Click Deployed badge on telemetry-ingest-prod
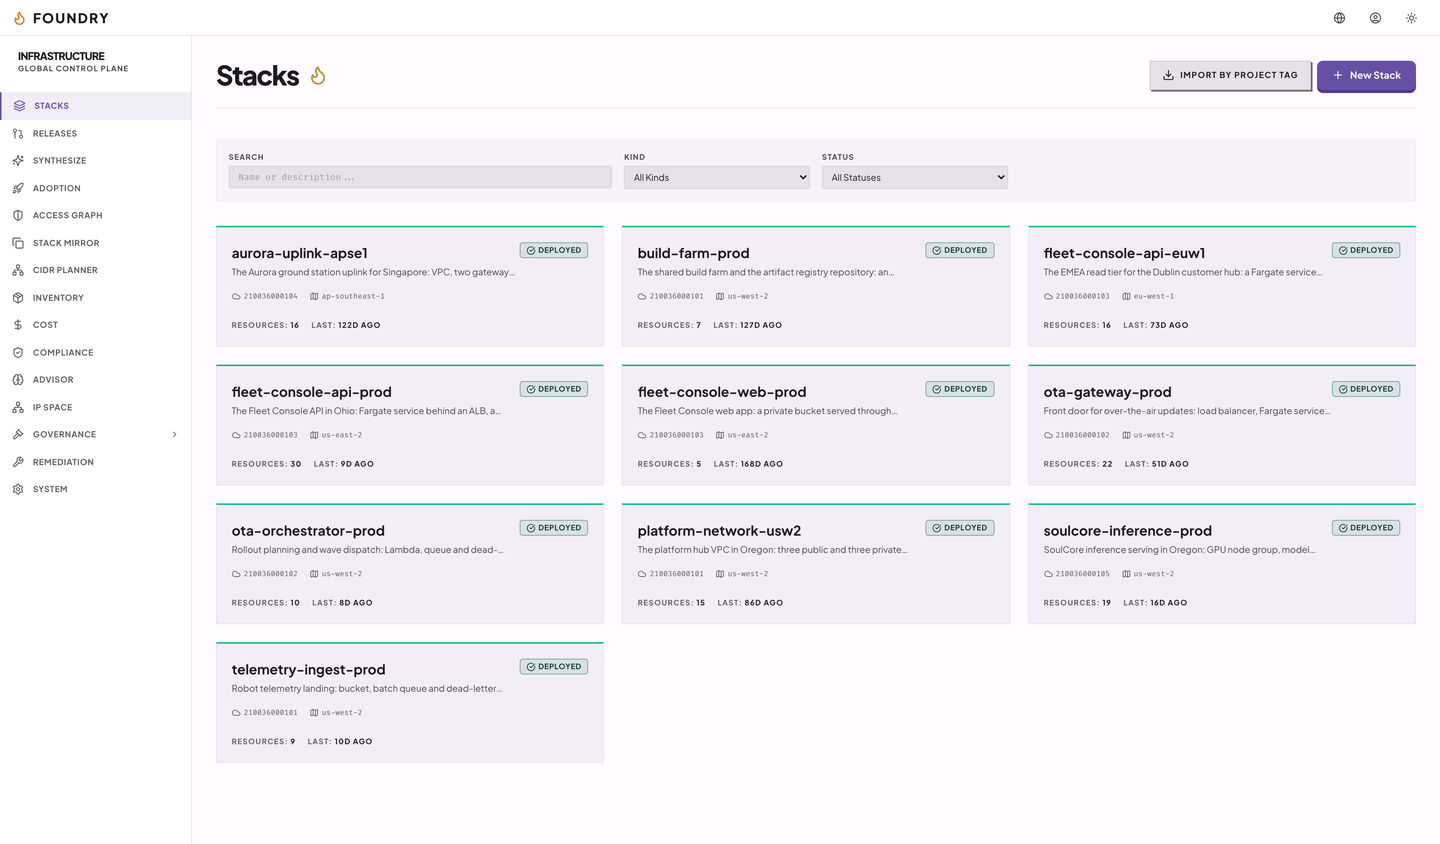This screenshot has height=844, width=1440. [x=554, y=667]
